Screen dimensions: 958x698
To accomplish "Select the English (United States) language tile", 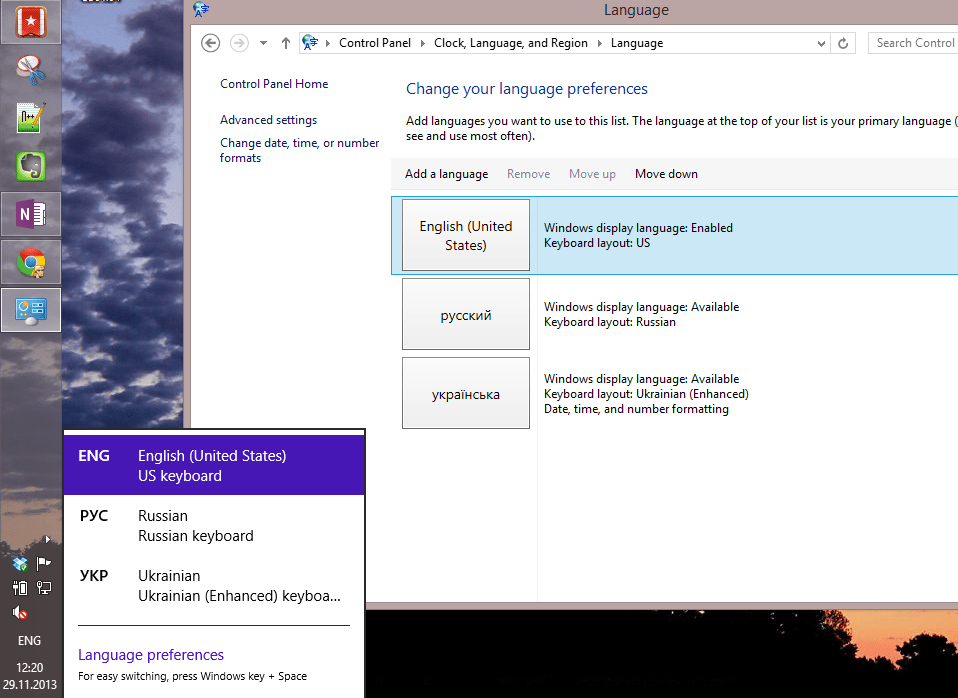I will 466,235.
